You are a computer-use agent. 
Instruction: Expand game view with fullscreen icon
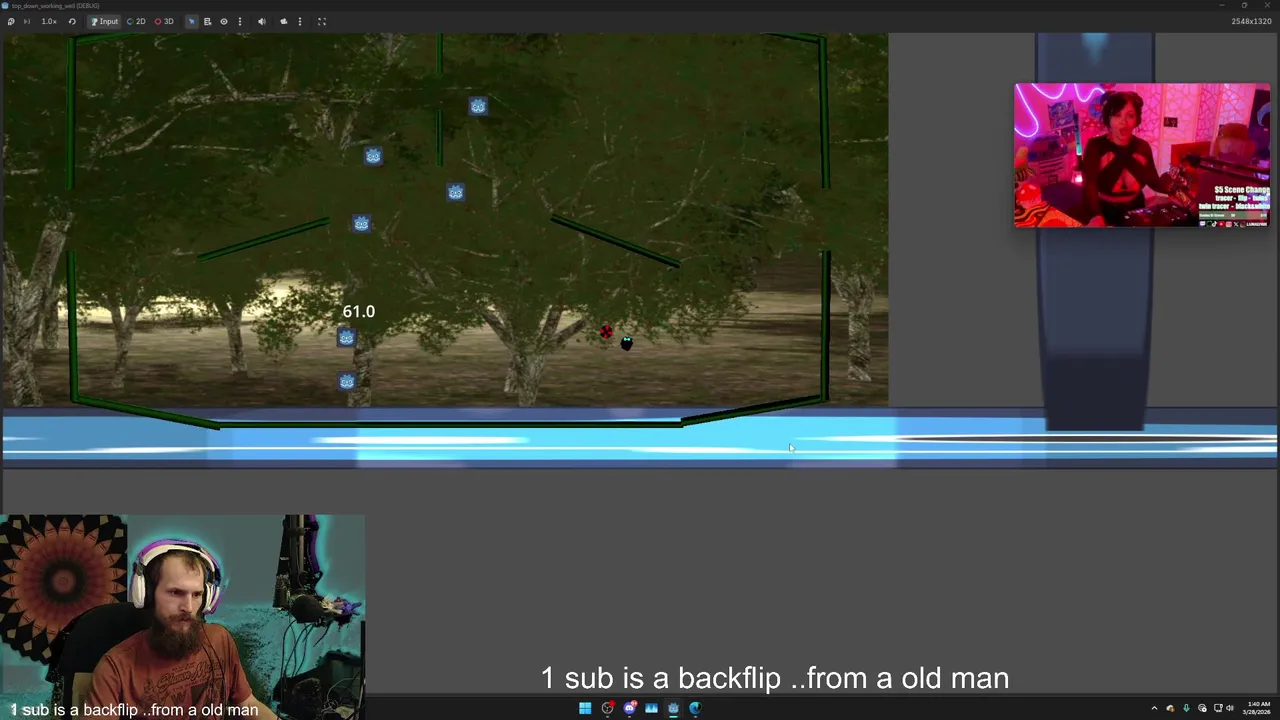pos(322,21)
